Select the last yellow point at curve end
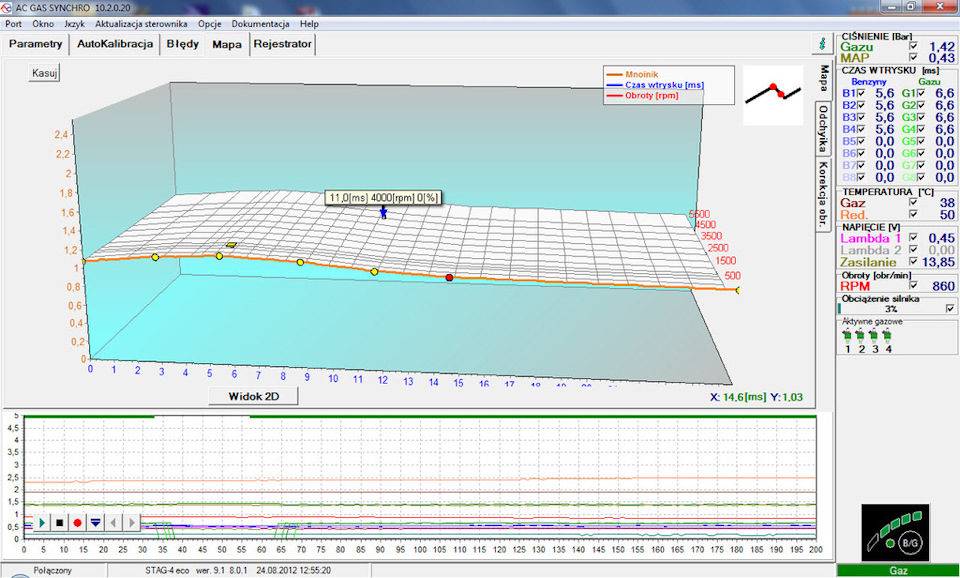This screenshot has width=960, height=578. coord(738,290)
